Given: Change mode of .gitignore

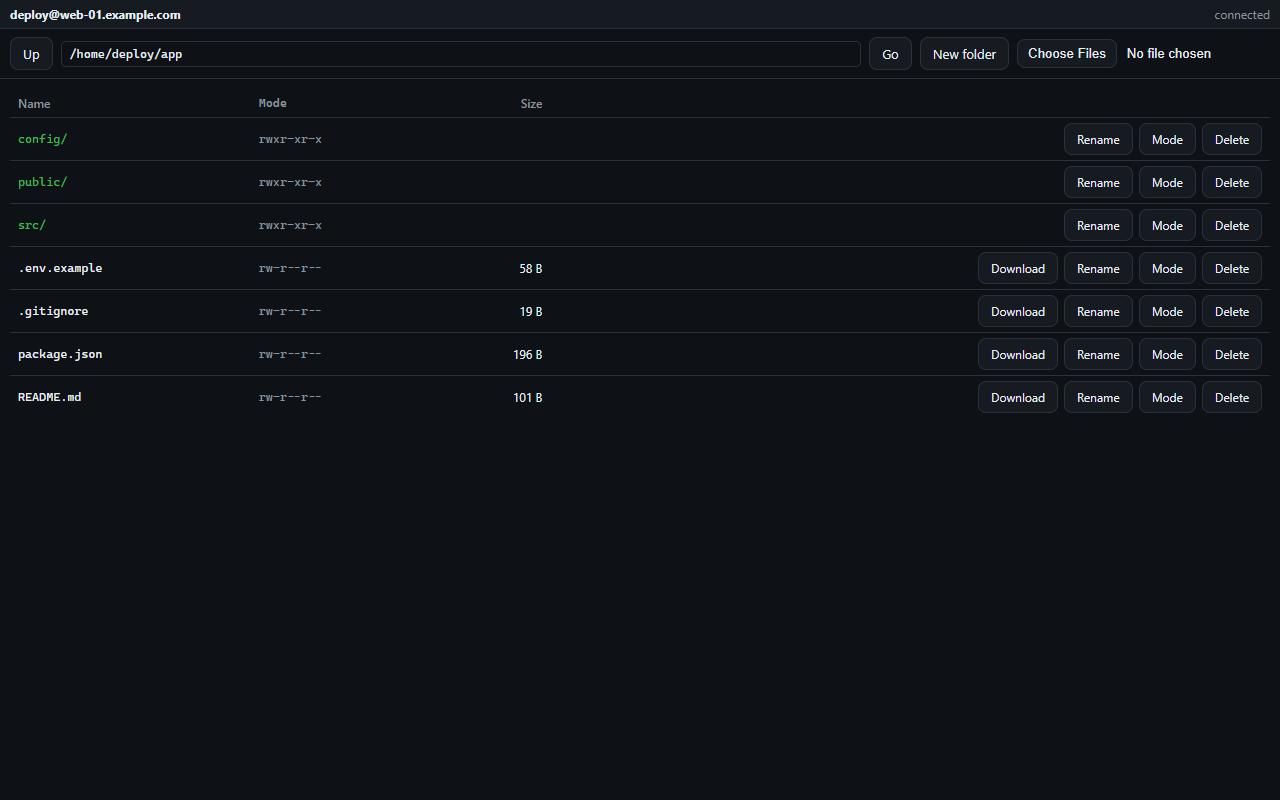Looking at the screenshot, I should pos(1167,312).
